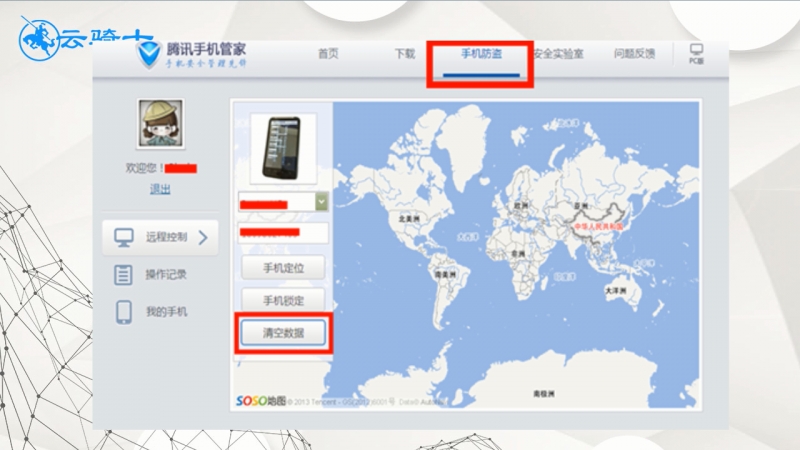
Task: Open 操作记录 in the sidebar
Action: [166, 274]
